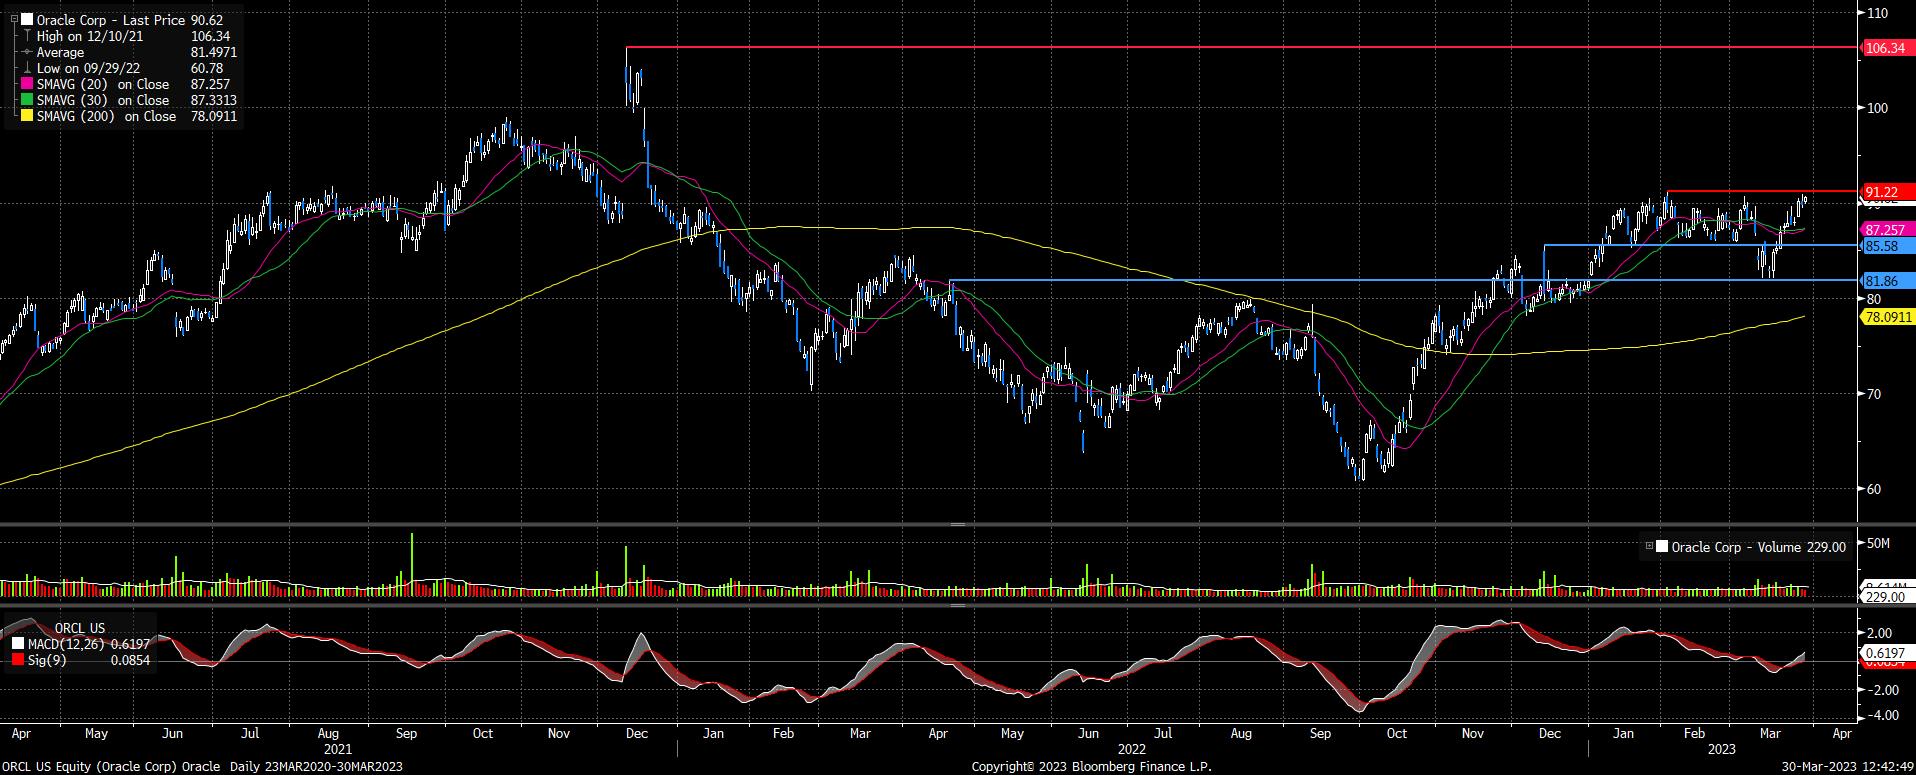This screenshot has width=1916, height=775.
Task: Open the yellow SMAVG (200) color swatch
Action: pos(27,116)
